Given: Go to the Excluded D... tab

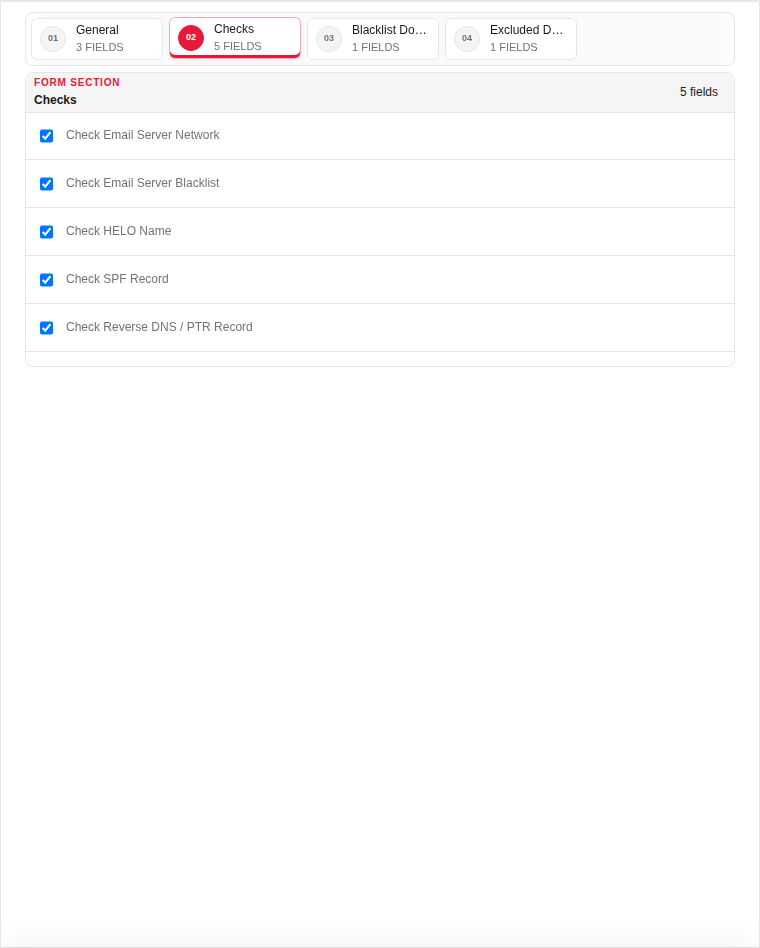Looking at the screenshot, I should [x=511, y=39].
